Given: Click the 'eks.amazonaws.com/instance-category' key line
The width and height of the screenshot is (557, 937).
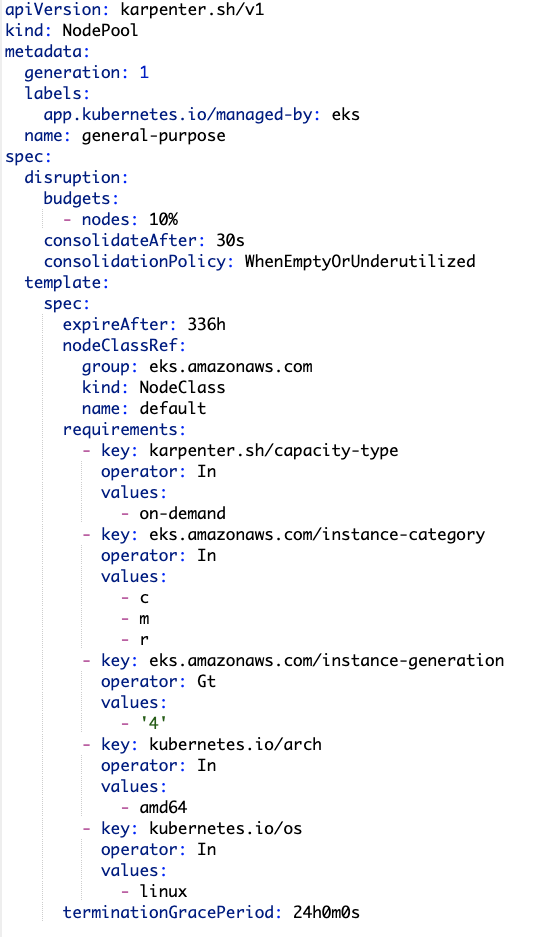Looking at the screenshot, I should 283,534.
